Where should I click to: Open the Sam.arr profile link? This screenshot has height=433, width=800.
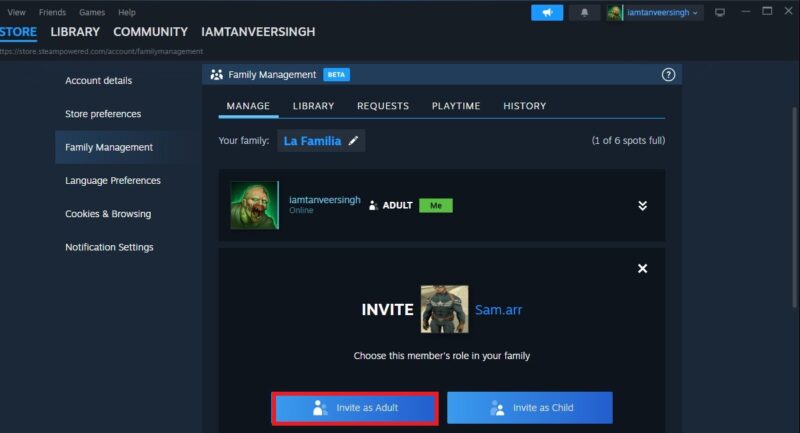[498, 310]
